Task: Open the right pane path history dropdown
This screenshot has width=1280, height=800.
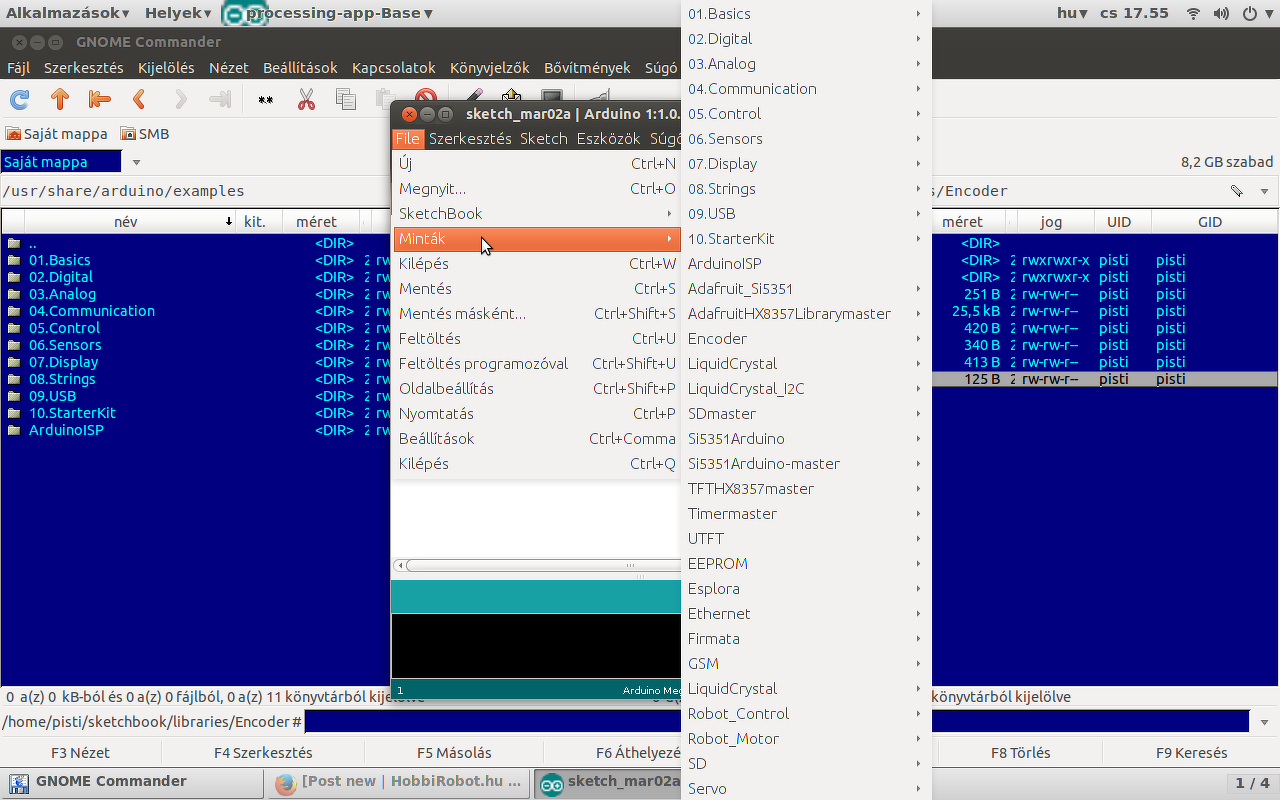Action: 1264,191
